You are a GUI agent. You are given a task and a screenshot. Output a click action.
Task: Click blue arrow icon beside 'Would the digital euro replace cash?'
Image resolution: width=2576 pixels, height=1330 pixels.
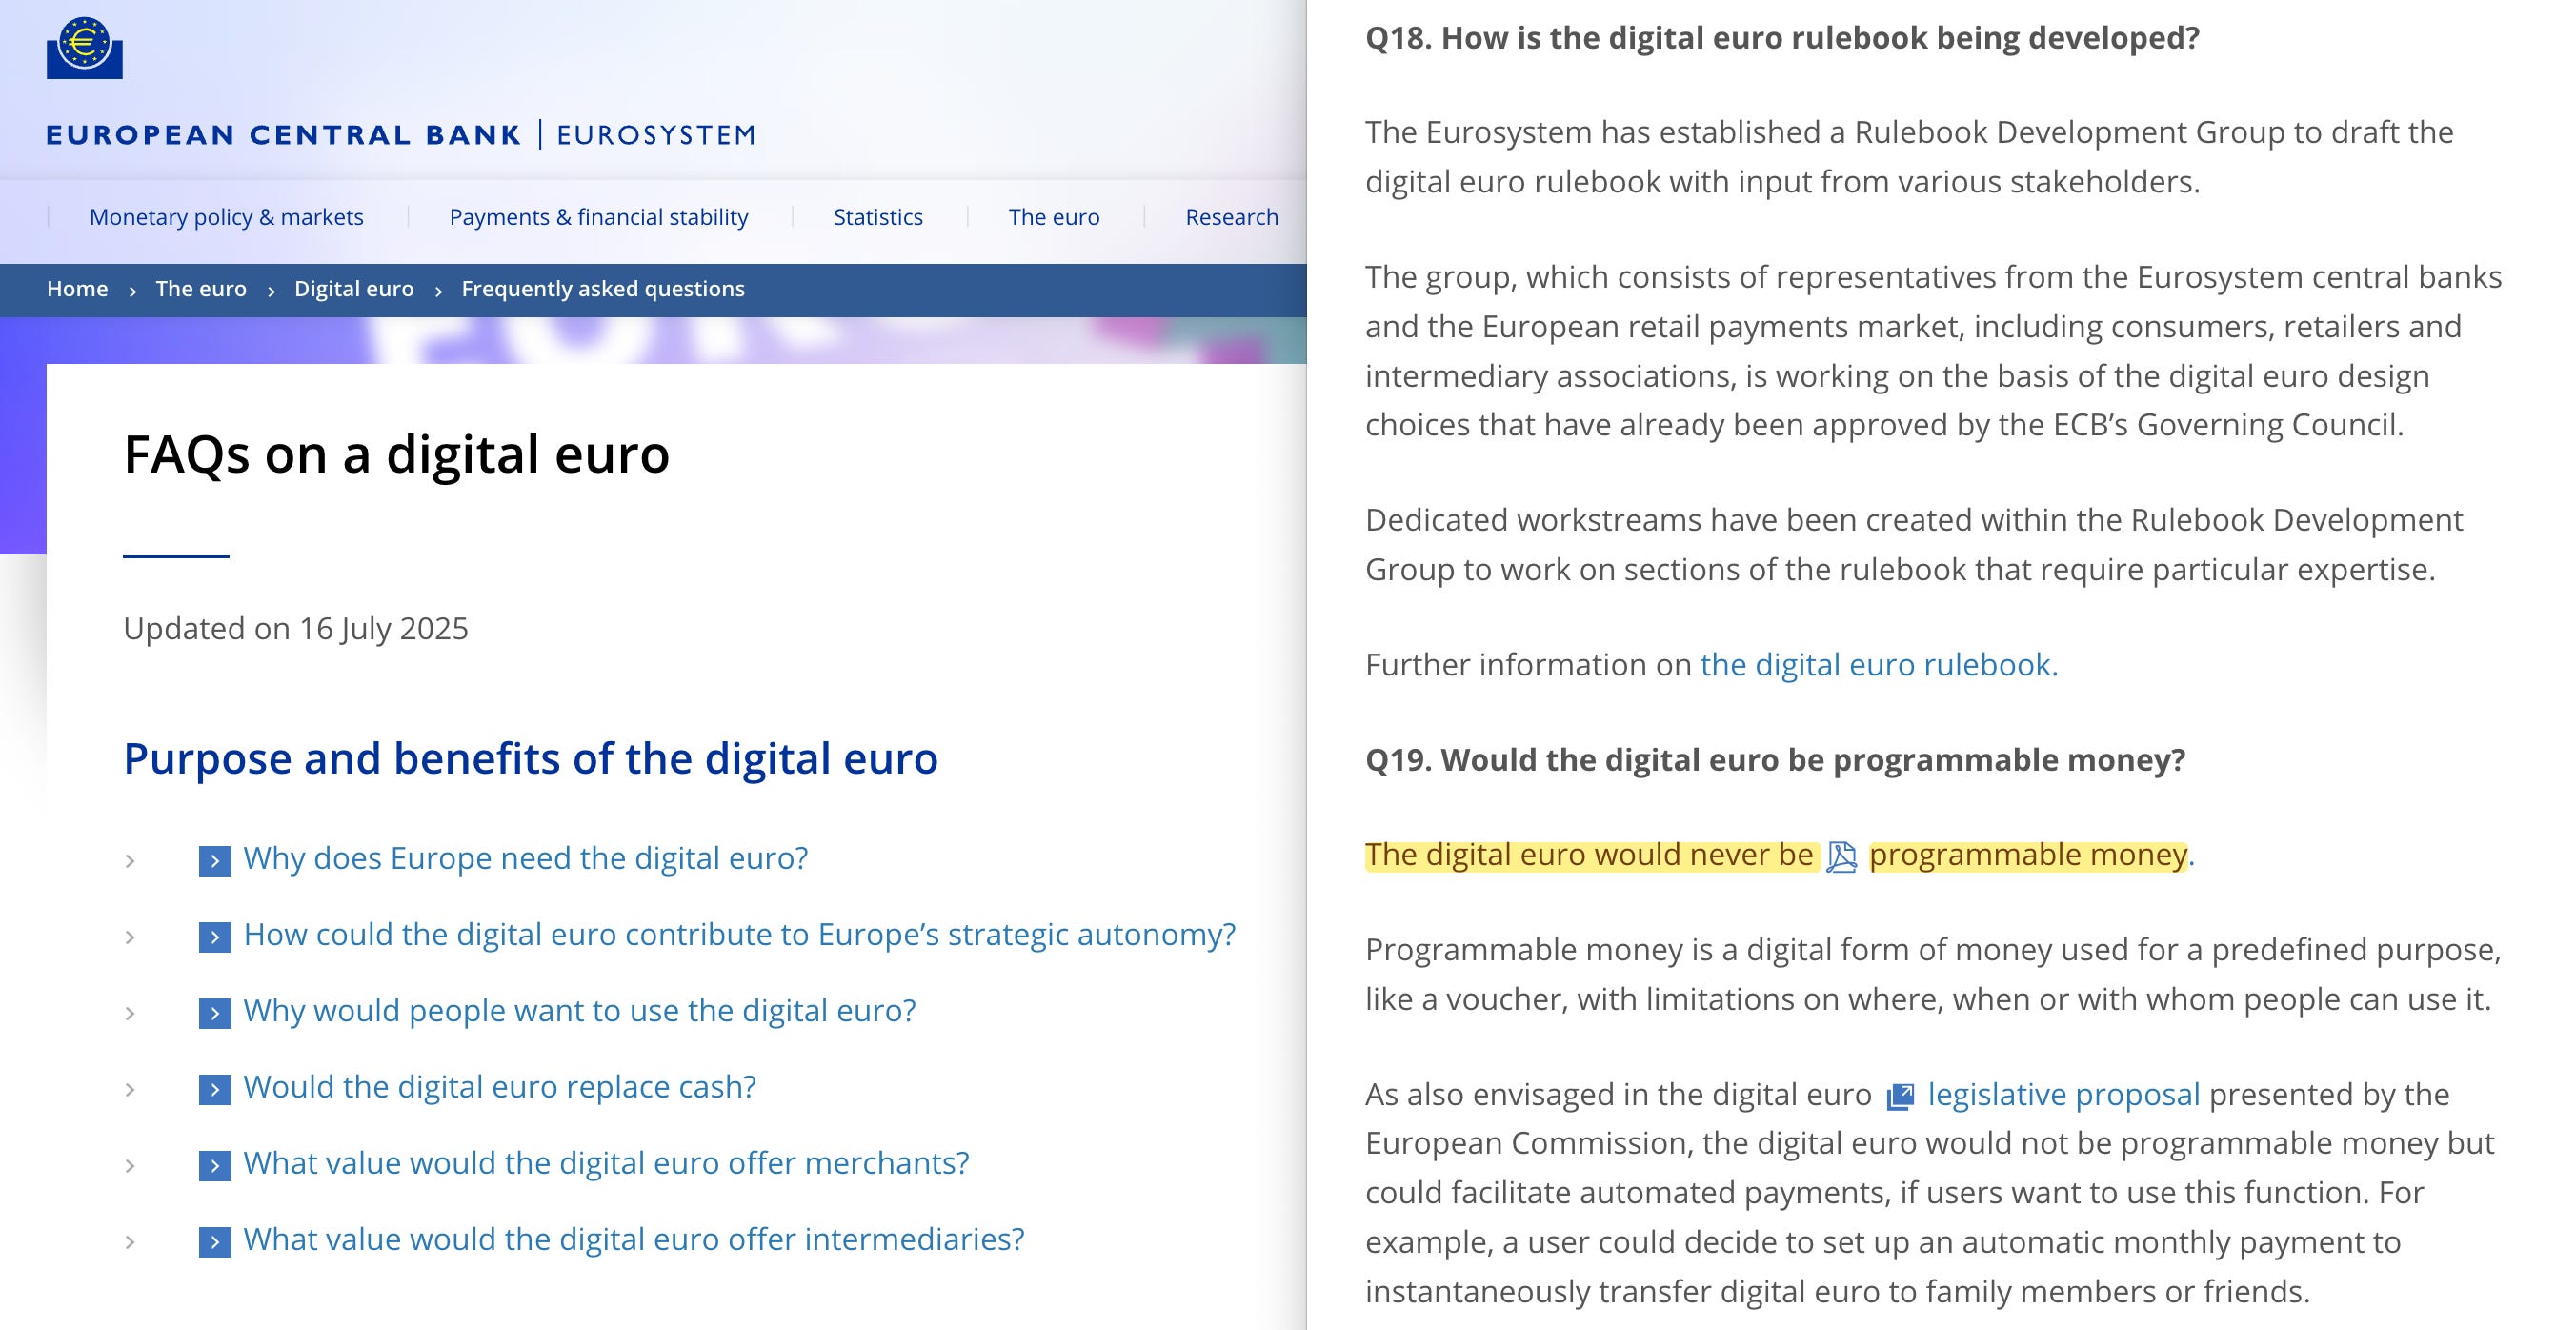coord(215,1089)
